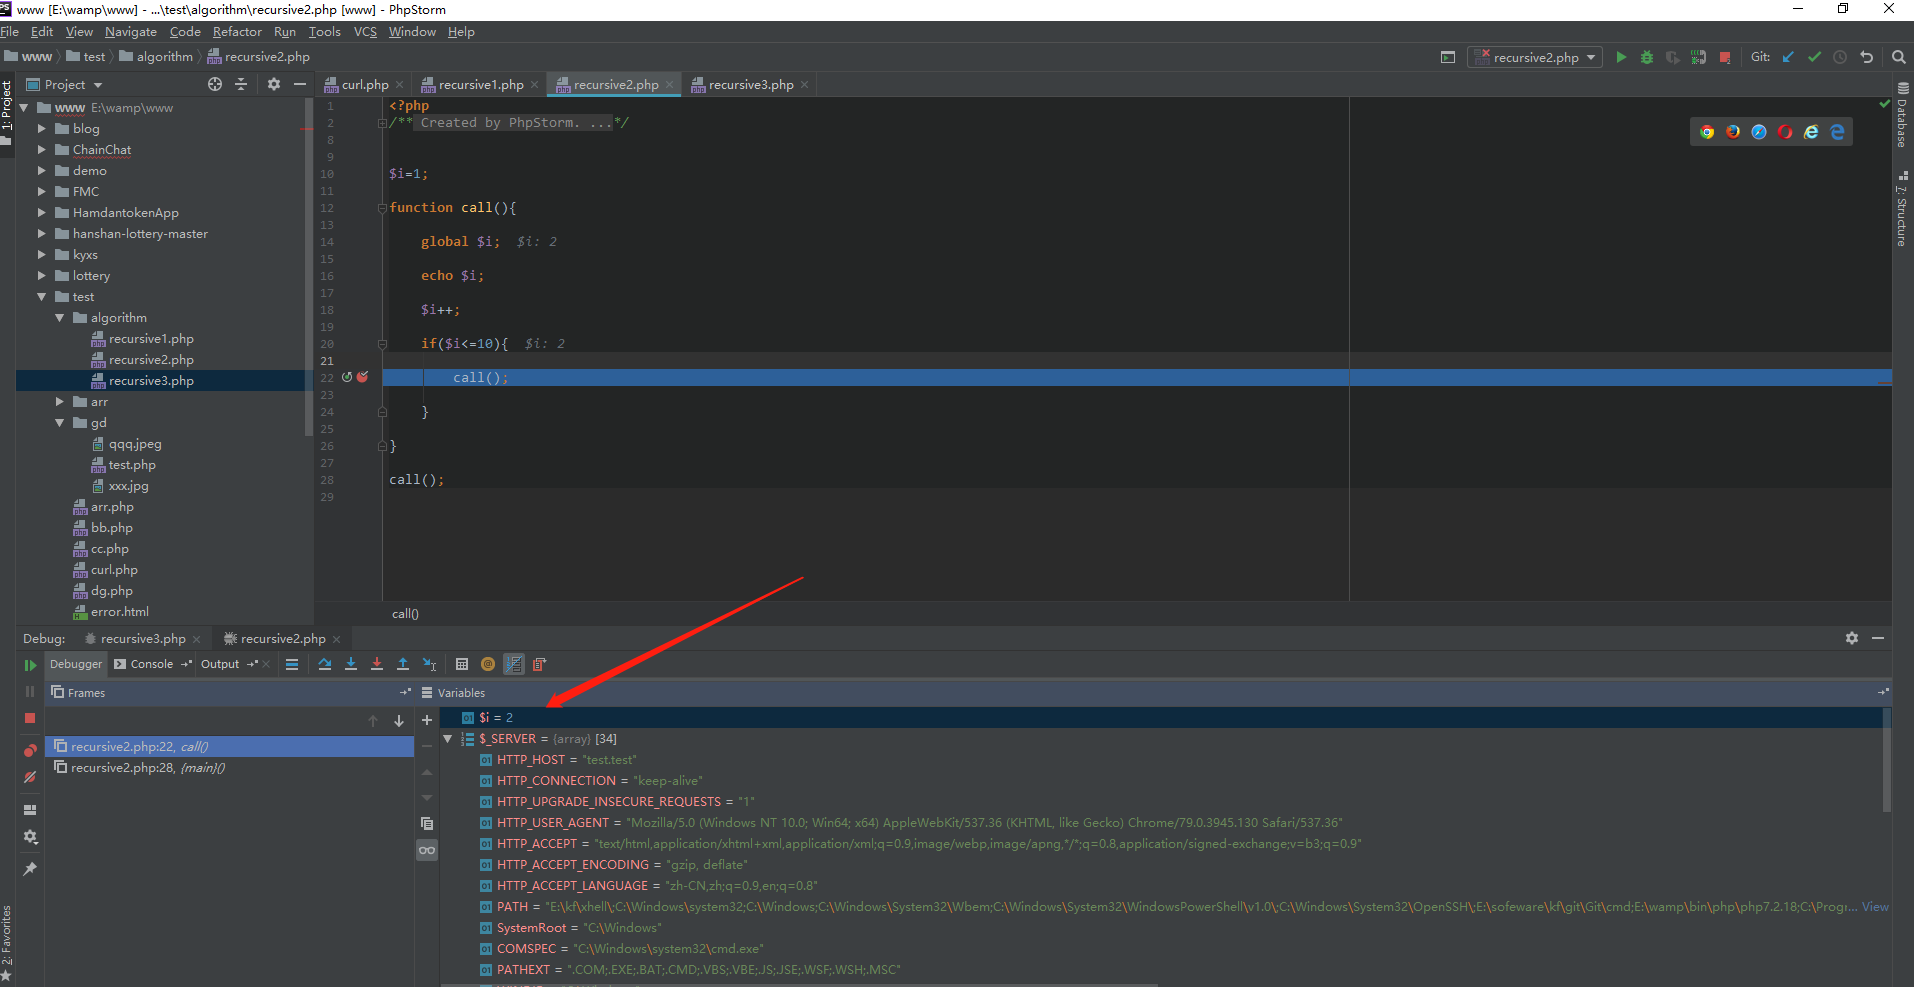Stop debugging with red square in Debug panel
1914x987 pixels.
[30, 718]
